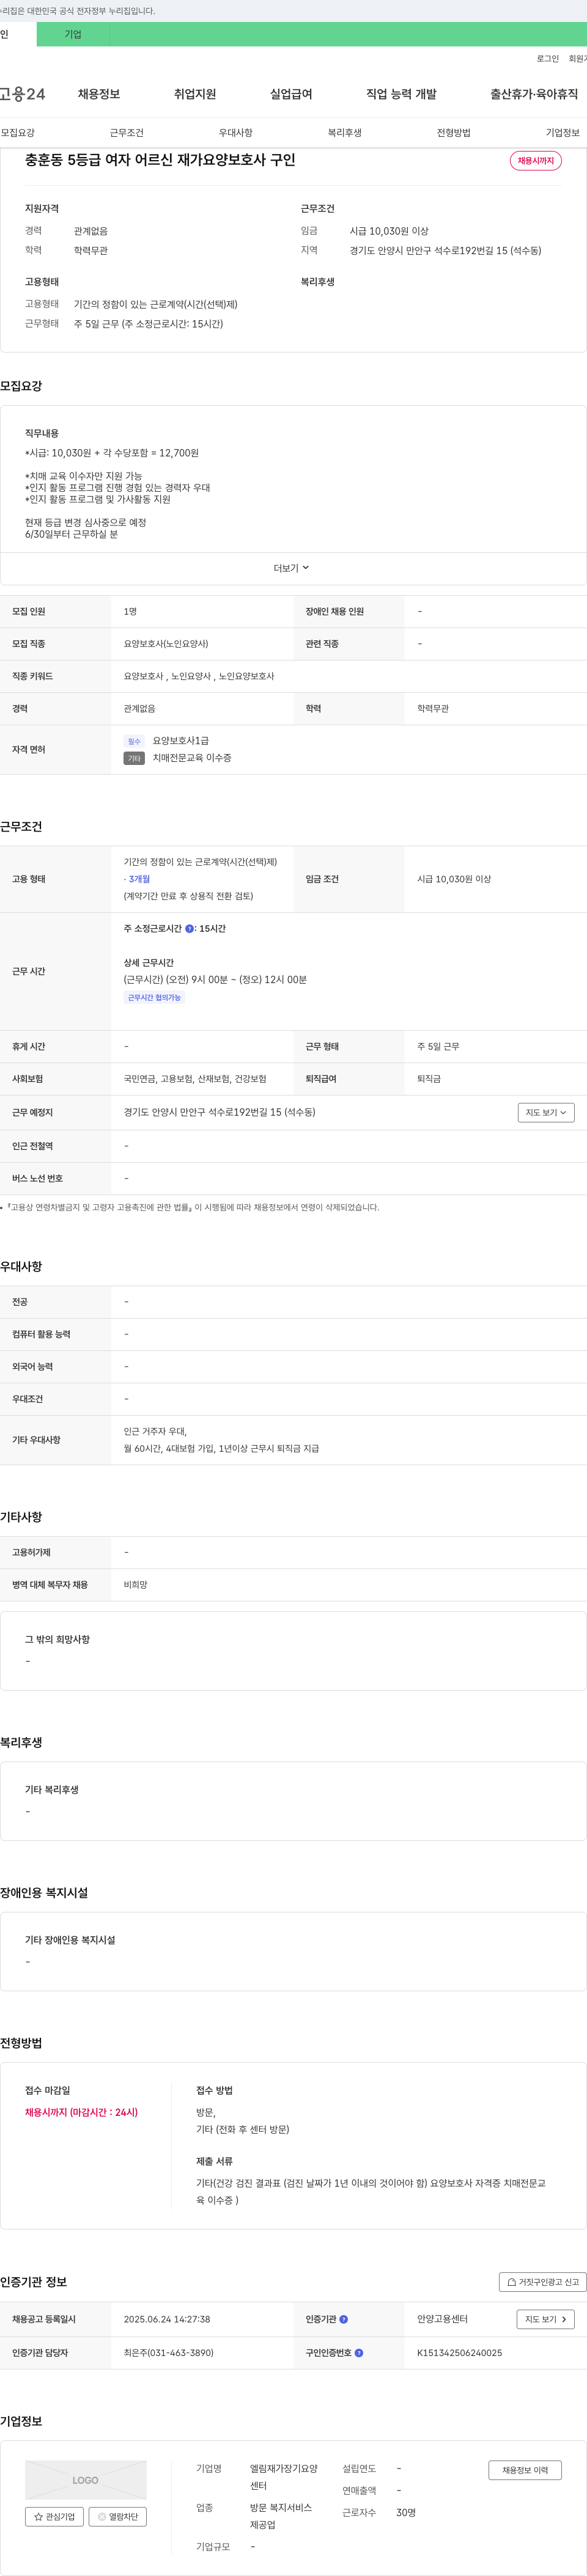Image resolution: width=587 pixels, height=2576 pixels.
Task: Click the company LOGO placeholder image
Action: coord(86,2480)
